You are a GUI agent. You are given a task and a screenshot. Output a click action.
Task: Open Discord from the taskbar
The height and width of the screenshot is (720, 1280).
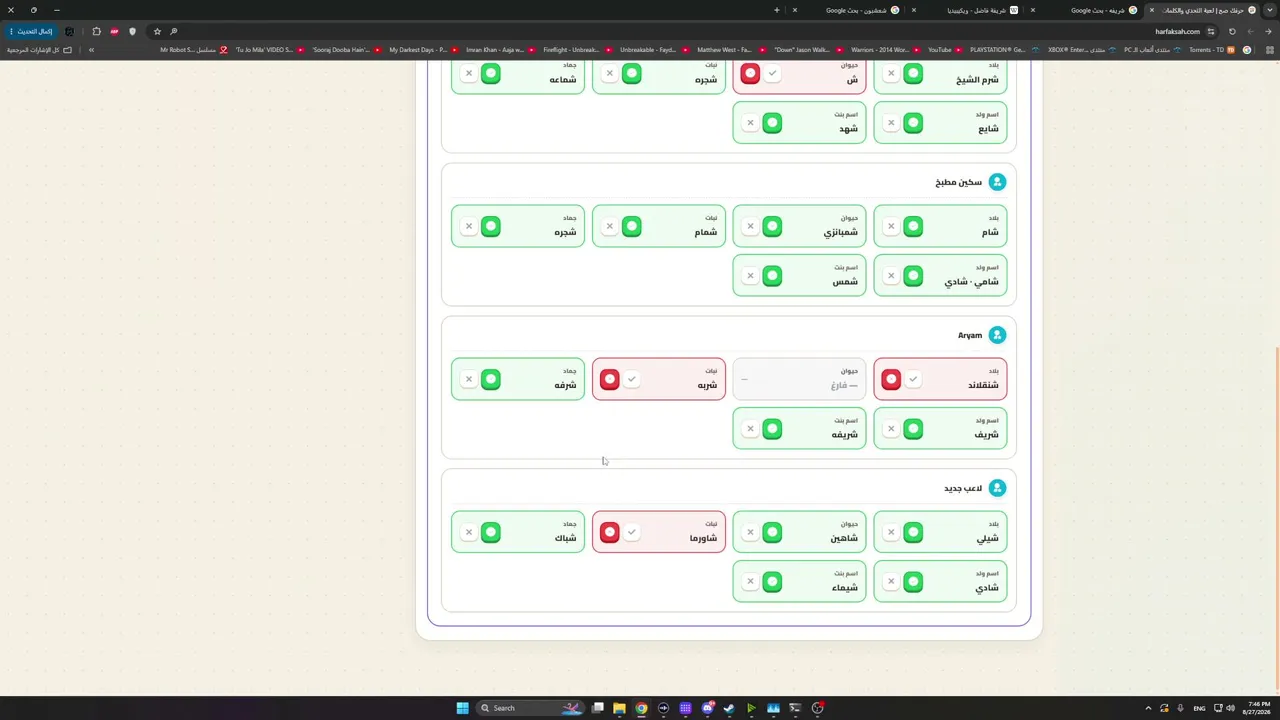707,708
